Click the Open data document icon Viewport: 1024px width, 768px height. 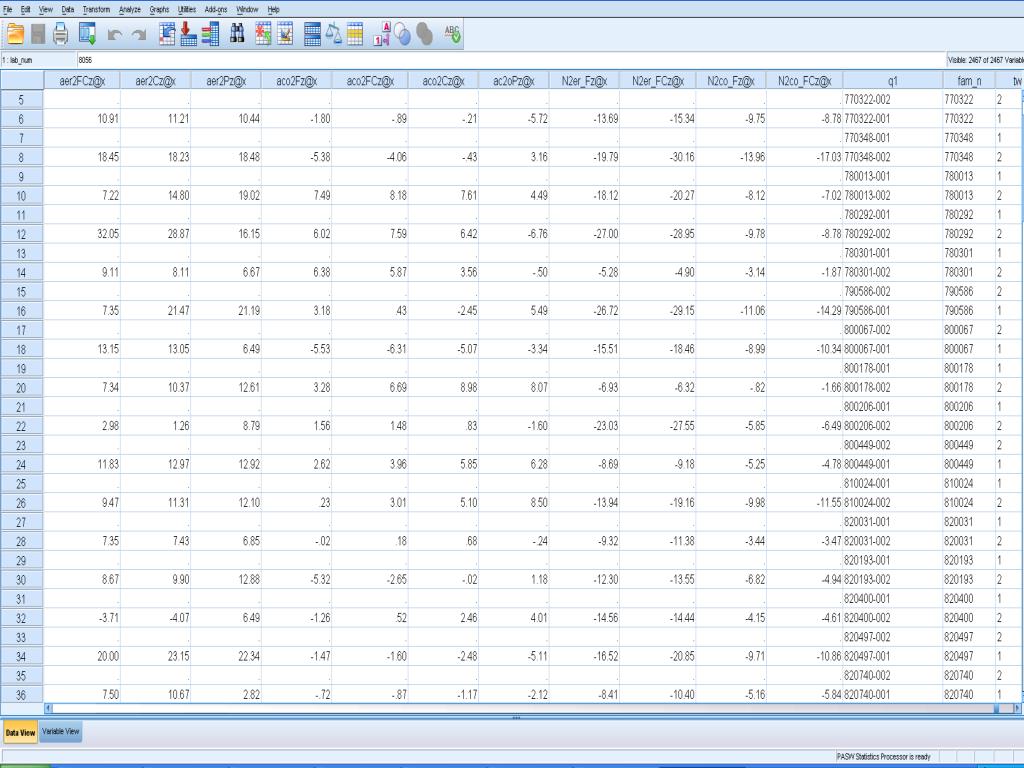pyautogui.click(x=15, y=34)
